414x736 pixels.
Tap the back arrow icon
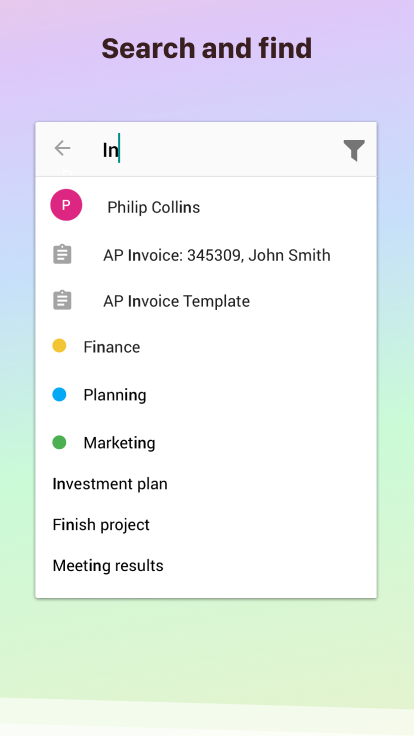[x=62, y=148]
